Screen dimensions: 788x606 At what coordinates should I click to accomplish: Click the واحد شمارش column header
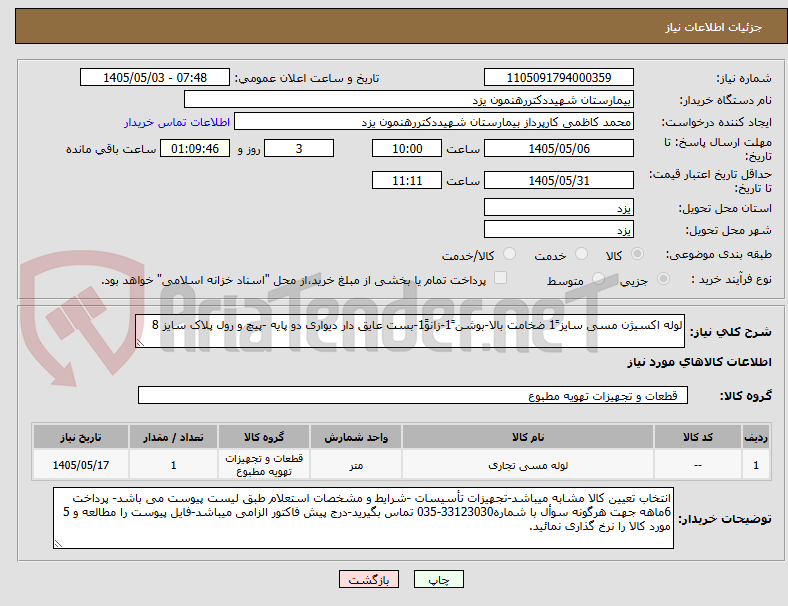356,437
